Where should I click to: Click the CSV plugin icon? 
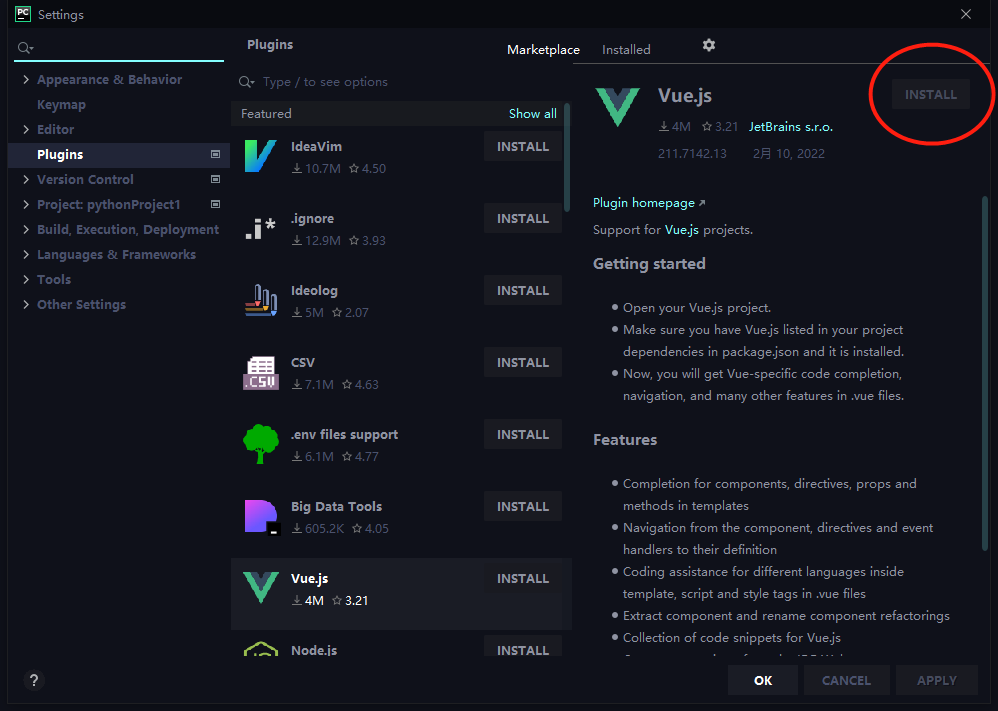[260, 372]
